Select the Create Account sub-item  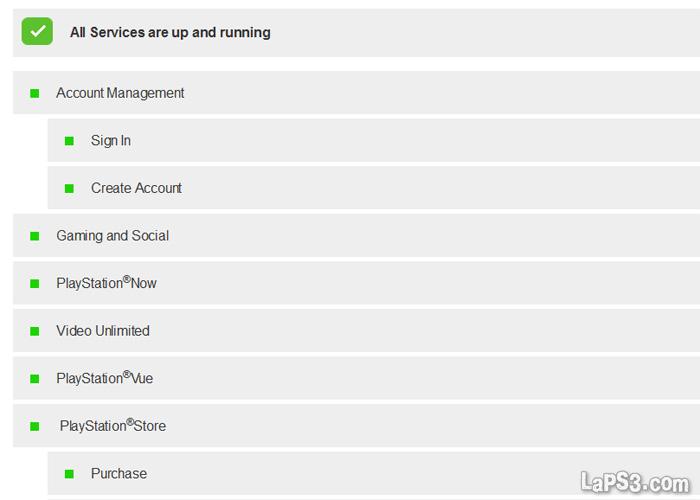tap(136, 188)
